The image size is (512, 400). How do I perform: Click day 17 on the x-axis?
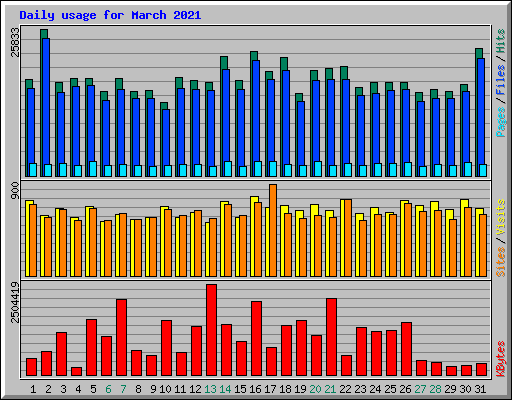[270, 389]
